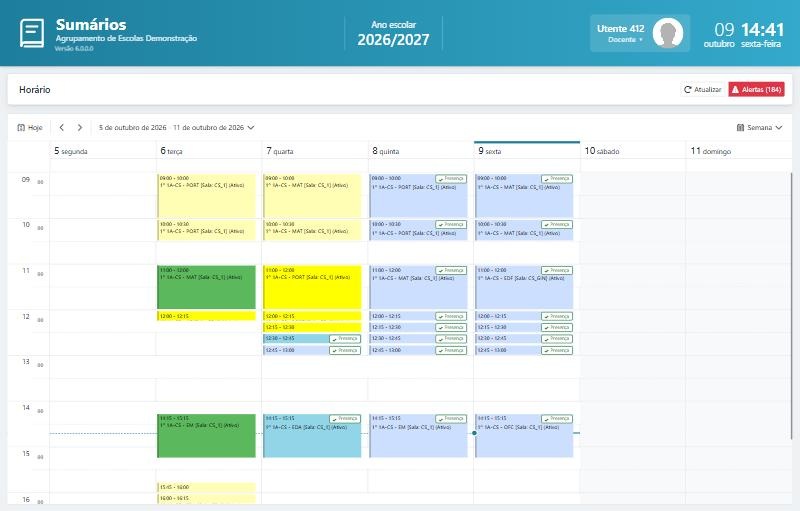This screenshot has height=511, width=800.
Task: Mark Presença for Friday 09:00 MAT
Action: [x=557, y=179]
